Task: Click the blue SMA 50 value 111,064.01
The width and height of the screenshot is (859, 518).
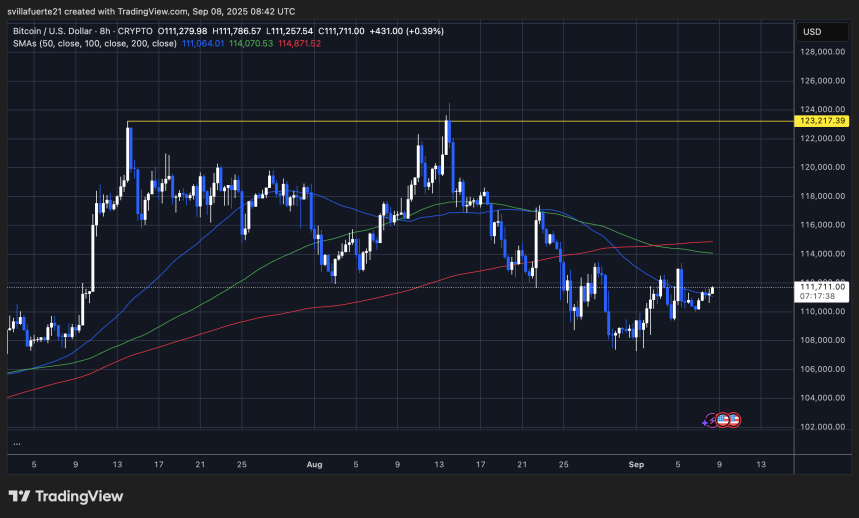Action: click(201, 44)
